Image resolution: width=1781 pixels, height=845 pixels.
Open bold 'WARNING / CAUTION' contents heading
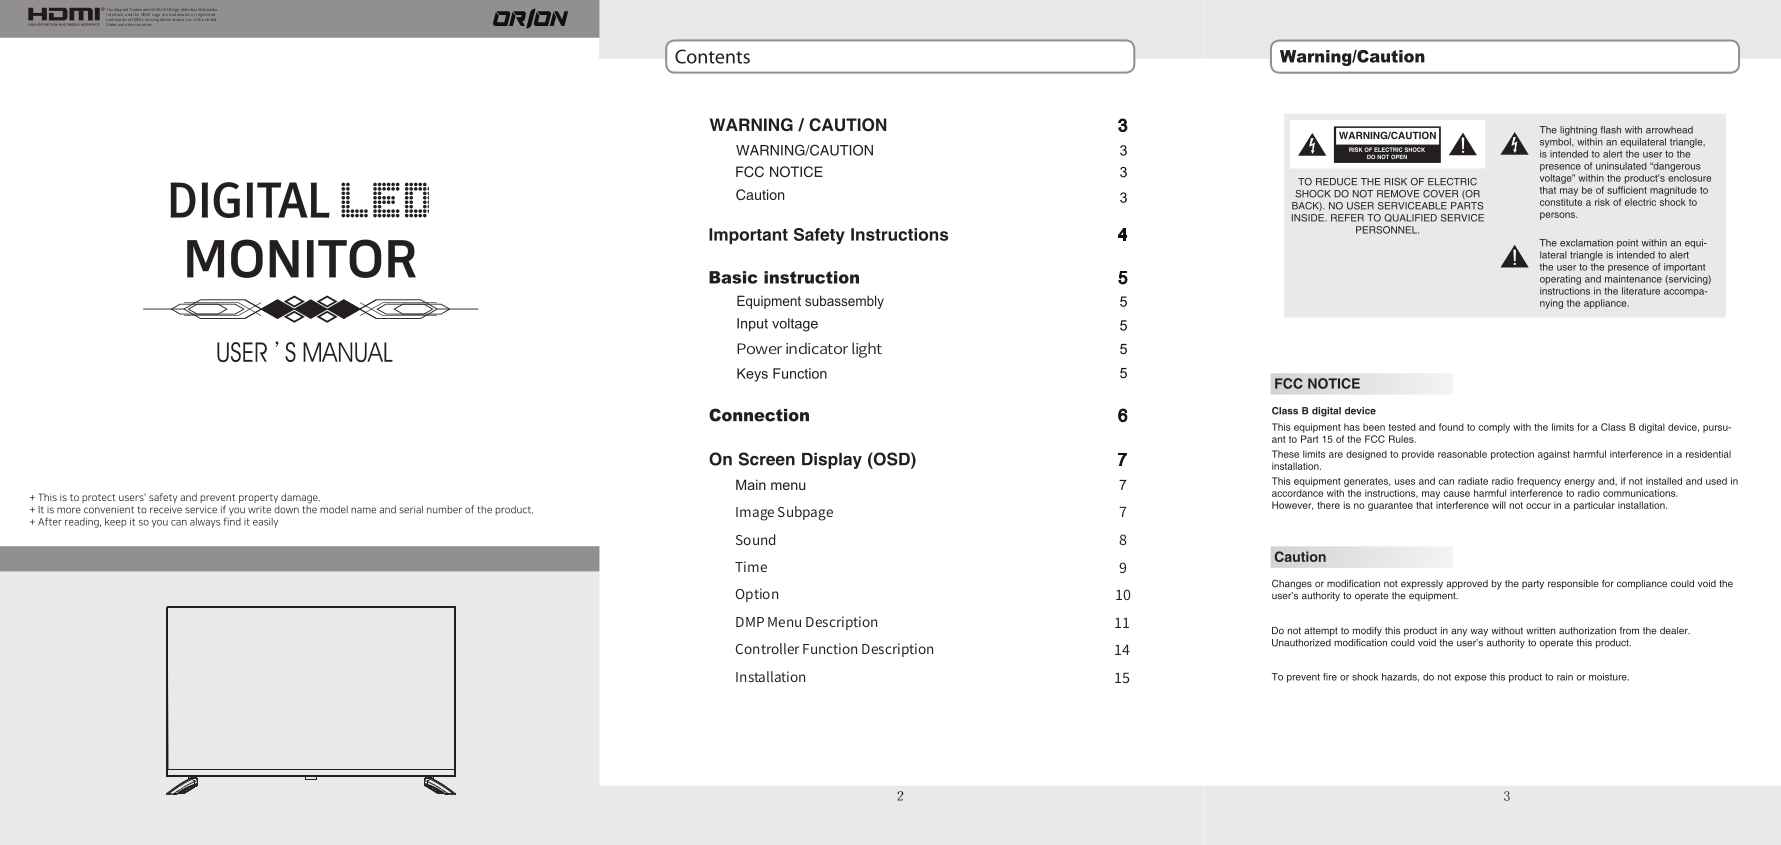(x=798, y=125)
